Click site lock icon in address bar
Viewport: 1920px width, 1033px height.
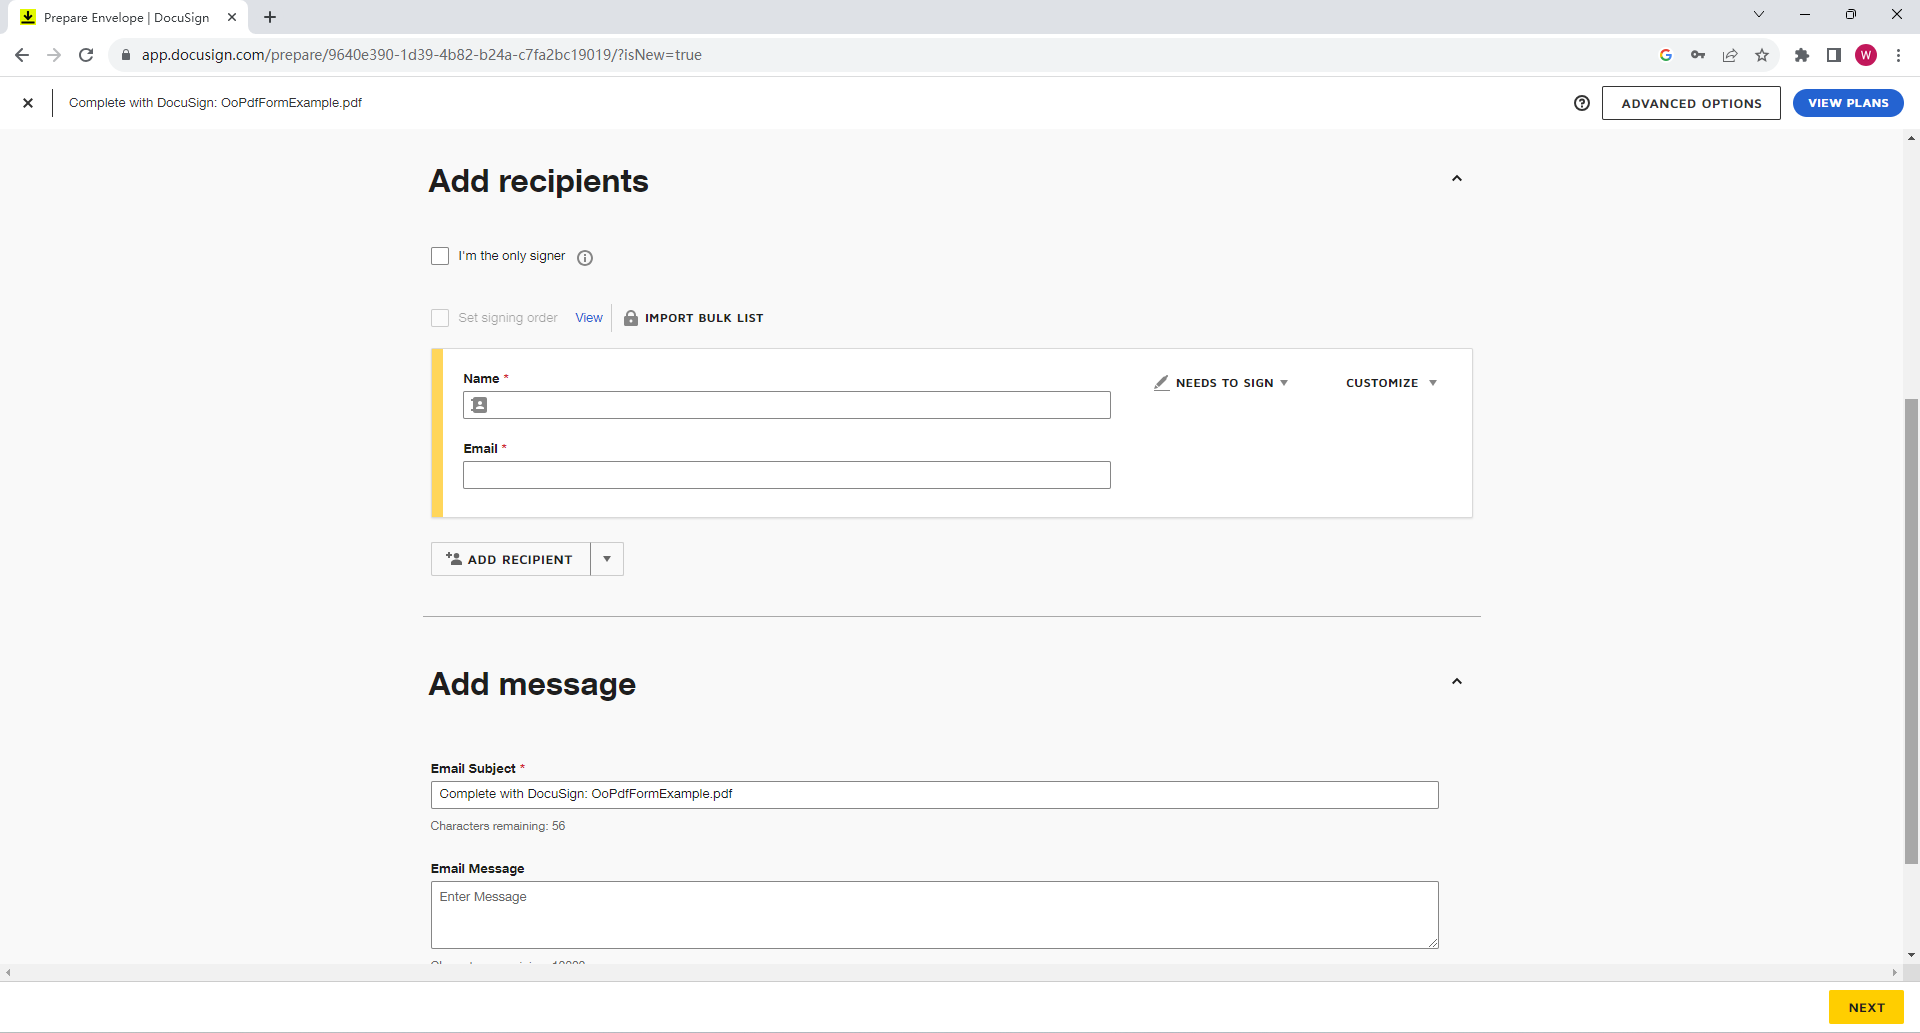point(126,55)
